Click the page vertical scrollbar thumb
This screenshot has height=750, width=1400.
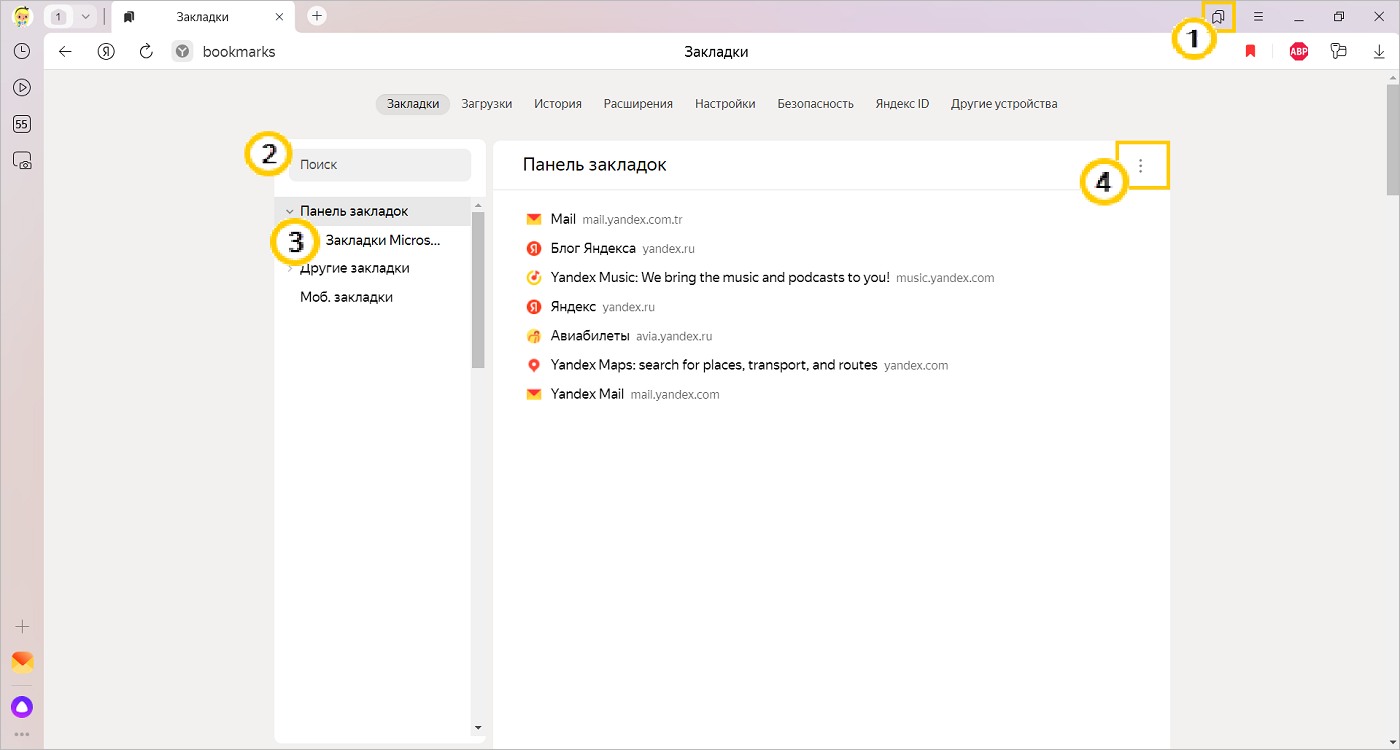(1392, 140)
